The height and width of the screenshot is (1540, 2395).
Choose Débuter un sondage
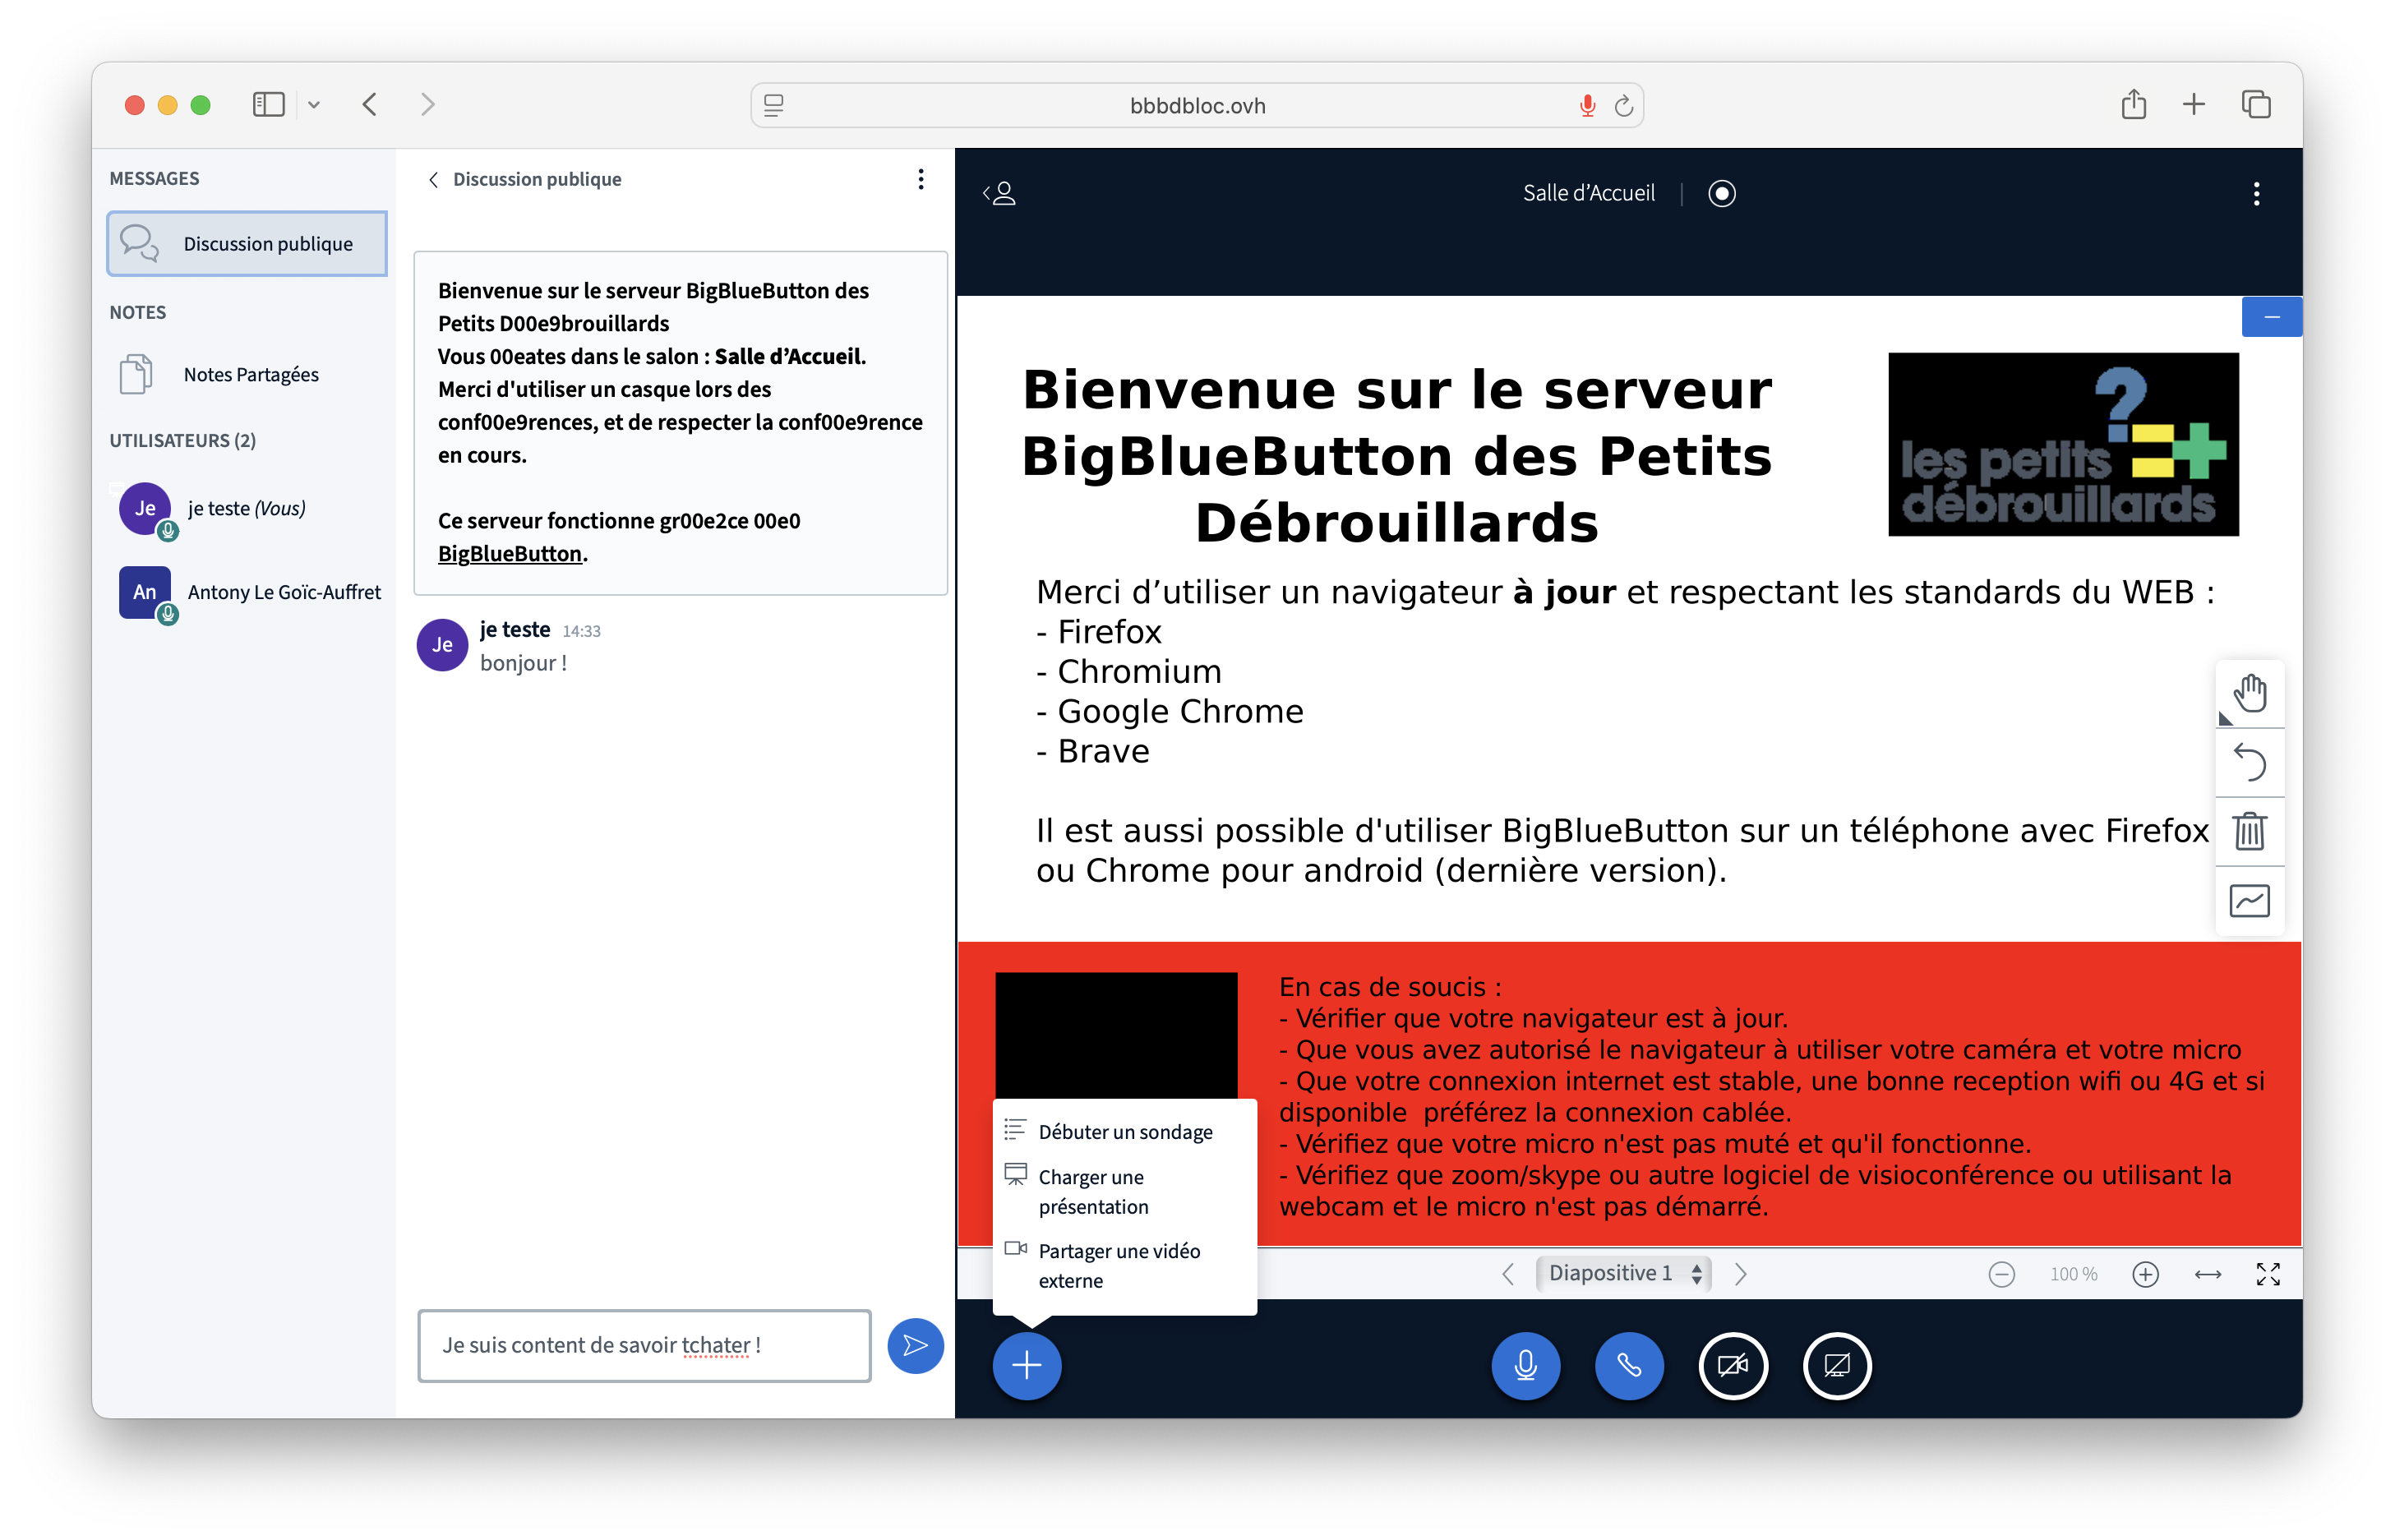pos(1124,1132)
